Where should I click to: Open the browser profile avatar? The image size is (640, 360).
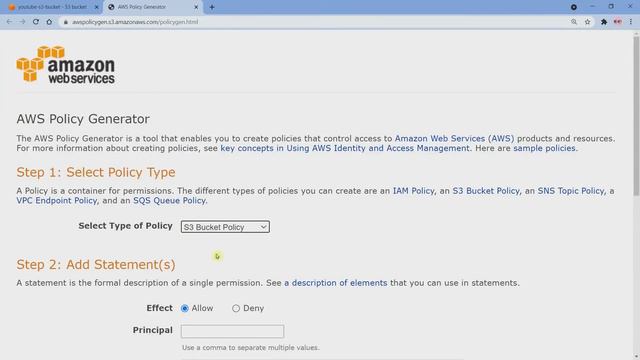click(618, 22)
